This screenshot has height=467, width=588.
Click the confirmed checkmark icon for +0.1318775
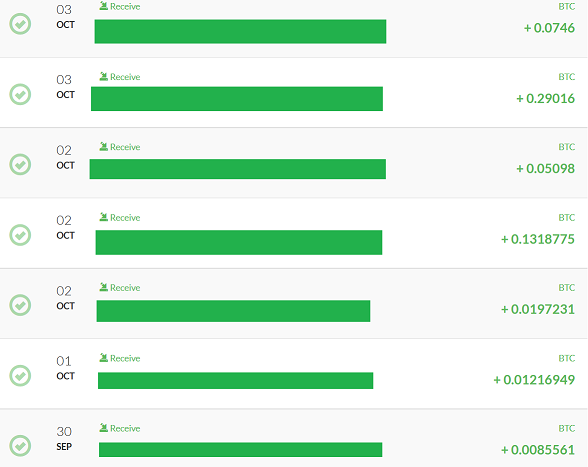click(x=20, y=235)
